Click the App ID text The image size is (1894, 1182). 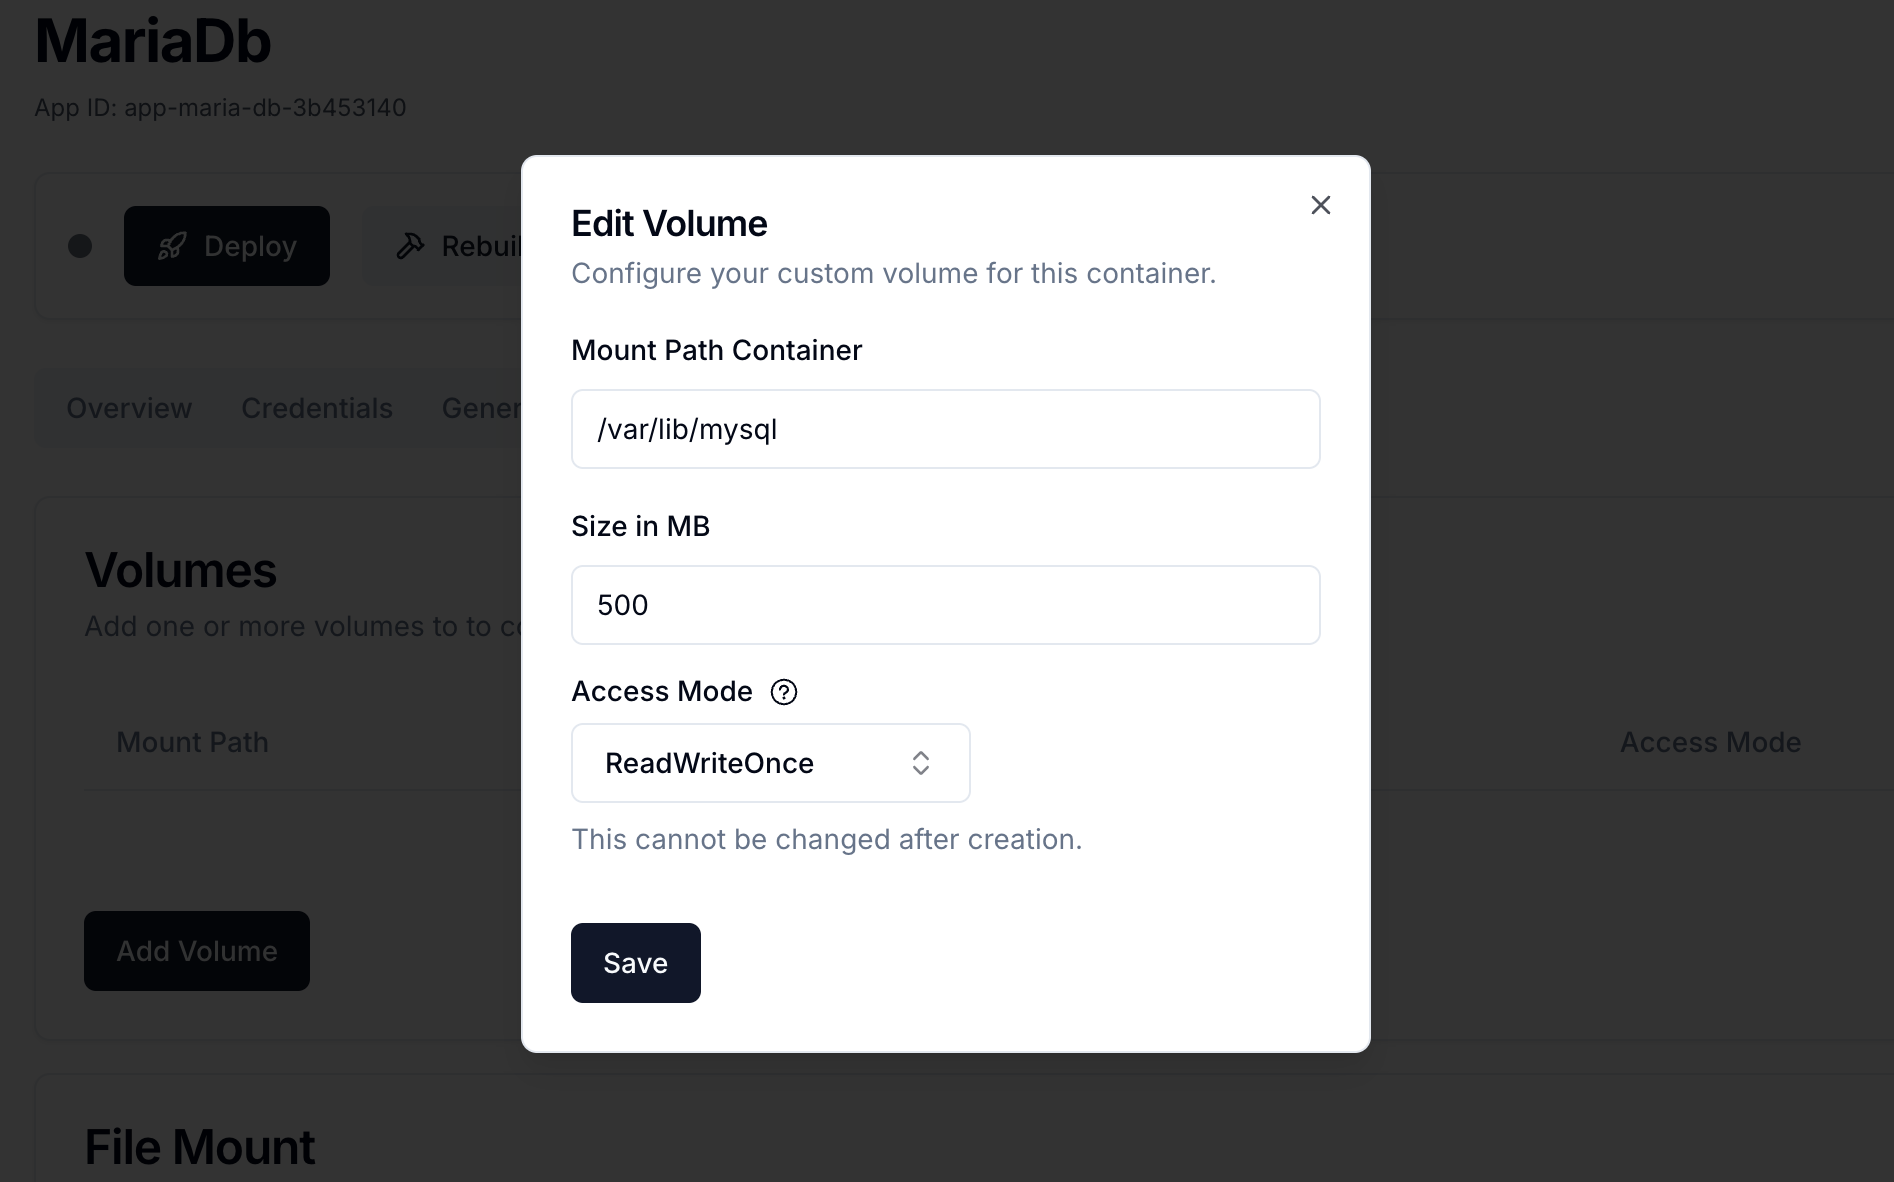[220, 108]
